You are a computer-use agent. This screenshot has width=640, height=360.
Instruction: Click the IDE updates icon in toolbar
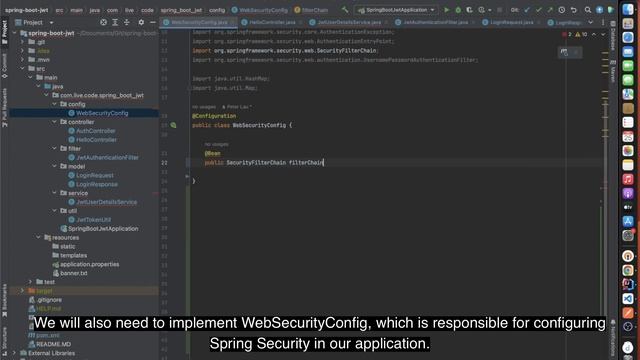[599, 10]
